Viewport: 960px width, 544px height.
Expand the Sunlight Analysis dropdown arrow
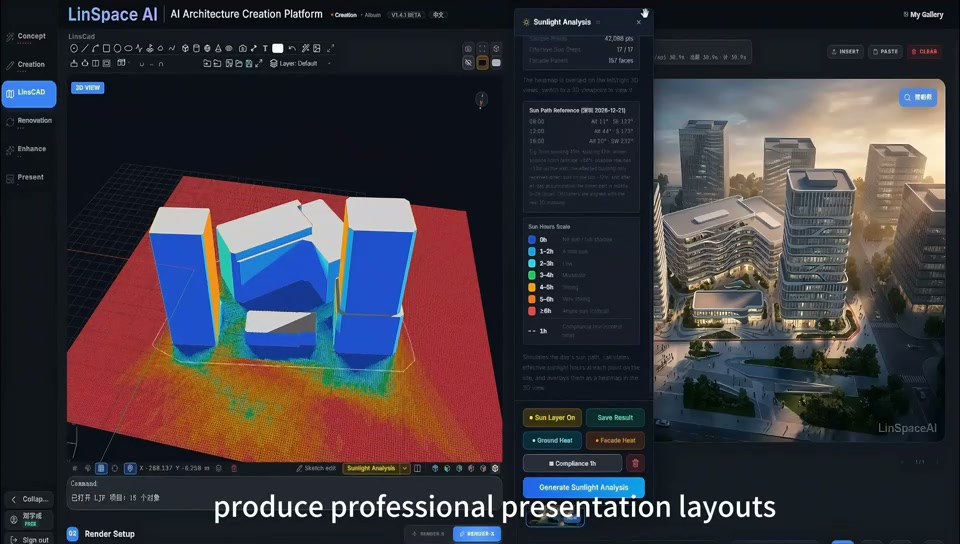pyautogui.click(x=405, y=468)
